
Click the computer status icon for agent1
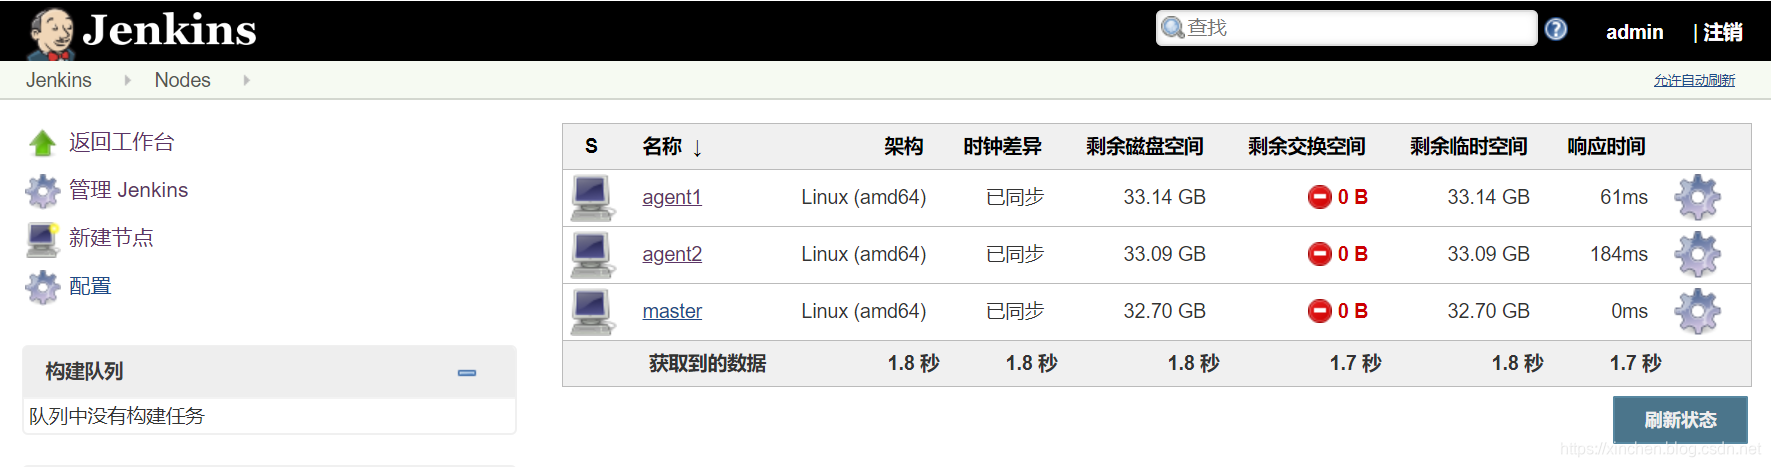(x=592, y=197)
